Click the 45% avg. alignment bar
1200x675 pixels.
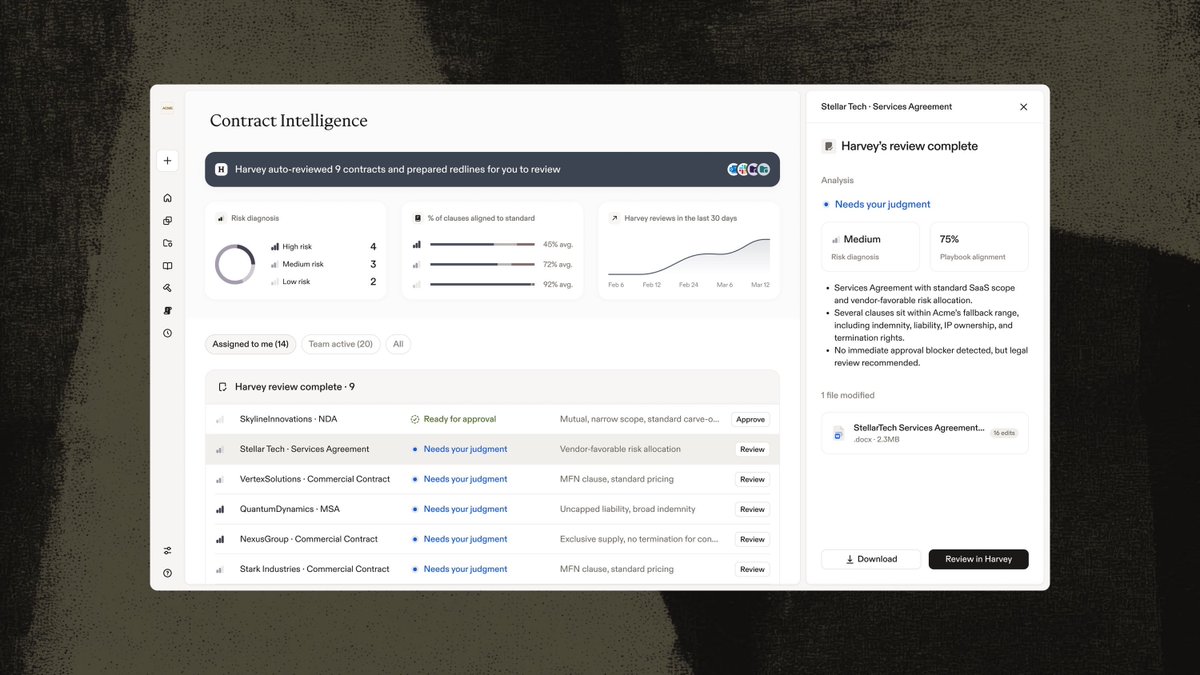point(483,244)
